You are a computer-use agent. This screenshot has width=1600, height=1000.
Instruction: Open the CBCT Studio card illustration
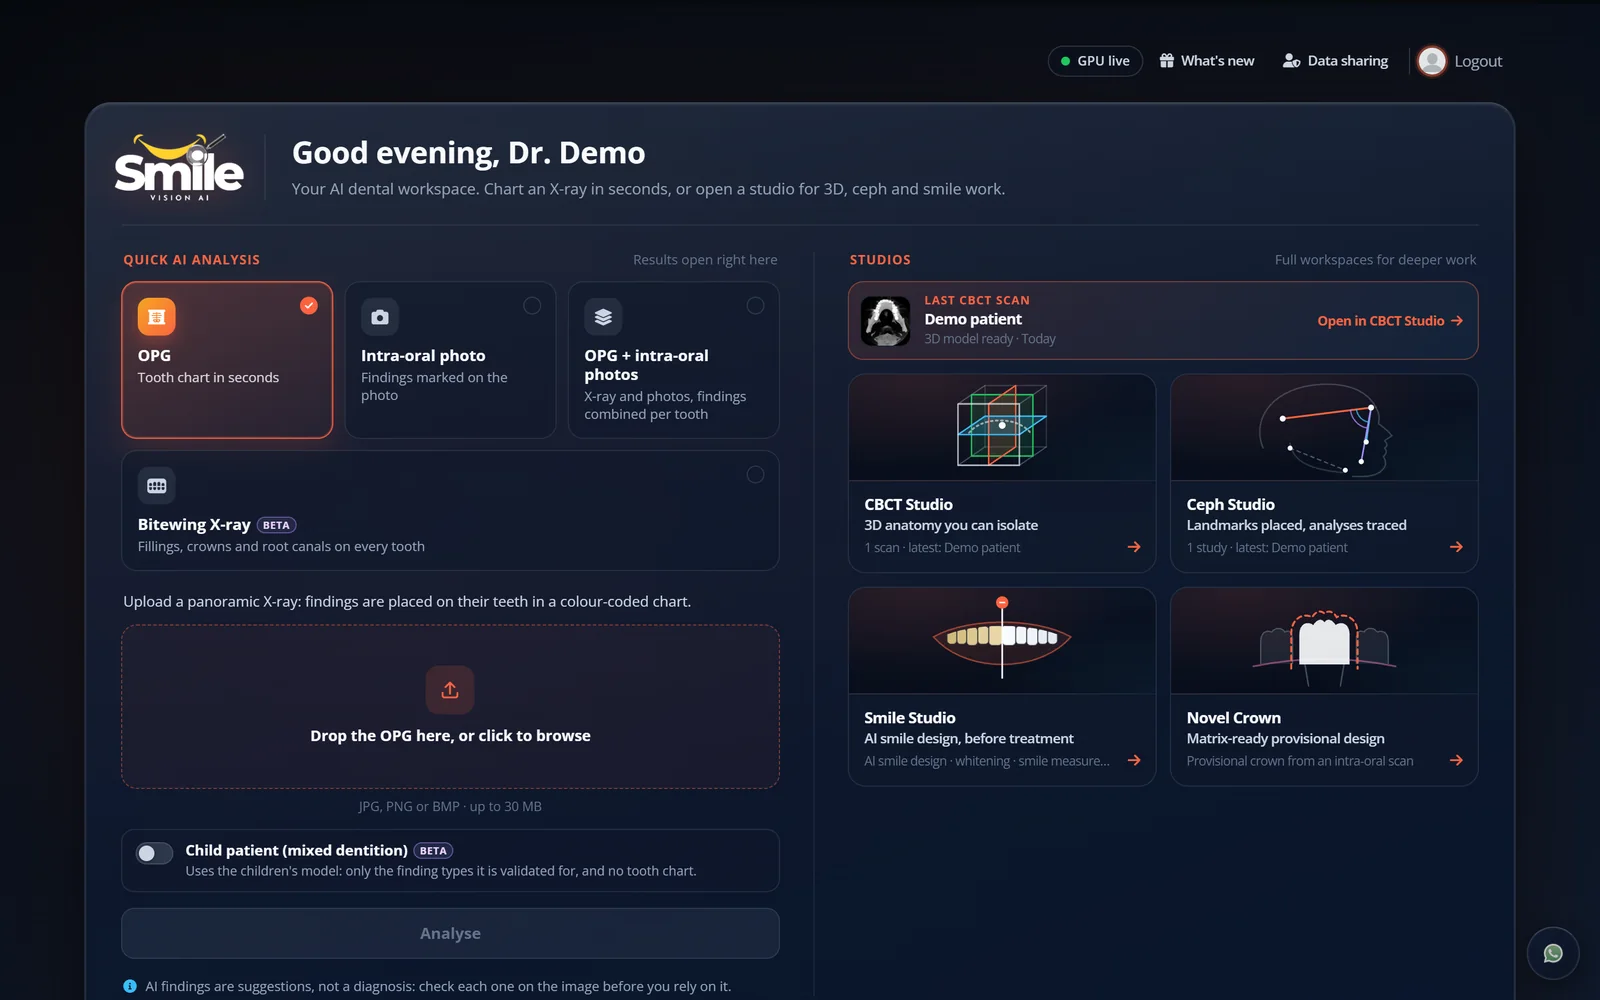coord(1002,428)
